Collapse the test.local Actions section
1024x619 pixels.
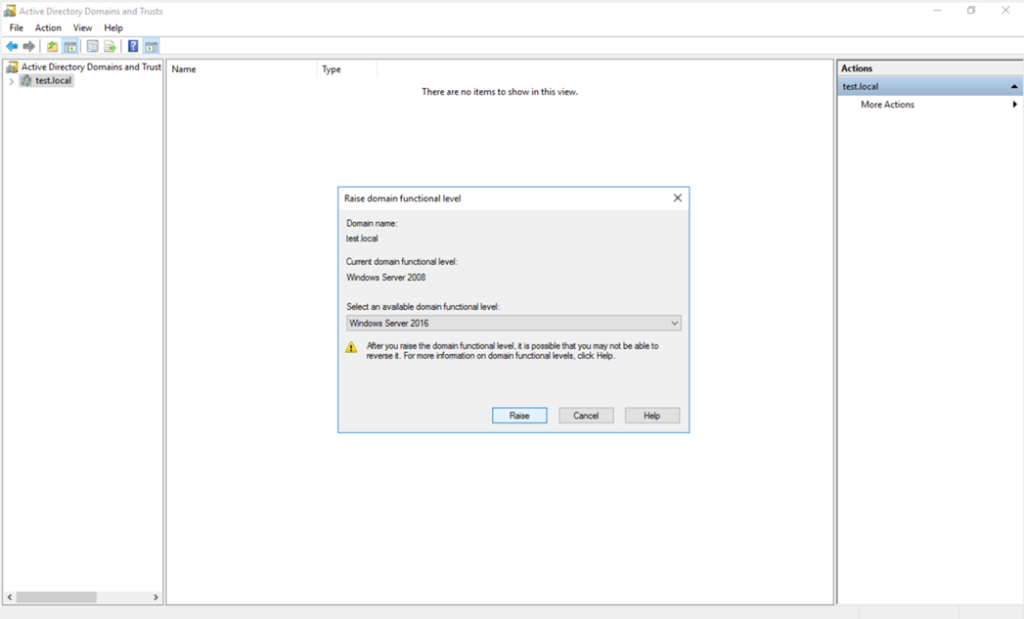1014,86
